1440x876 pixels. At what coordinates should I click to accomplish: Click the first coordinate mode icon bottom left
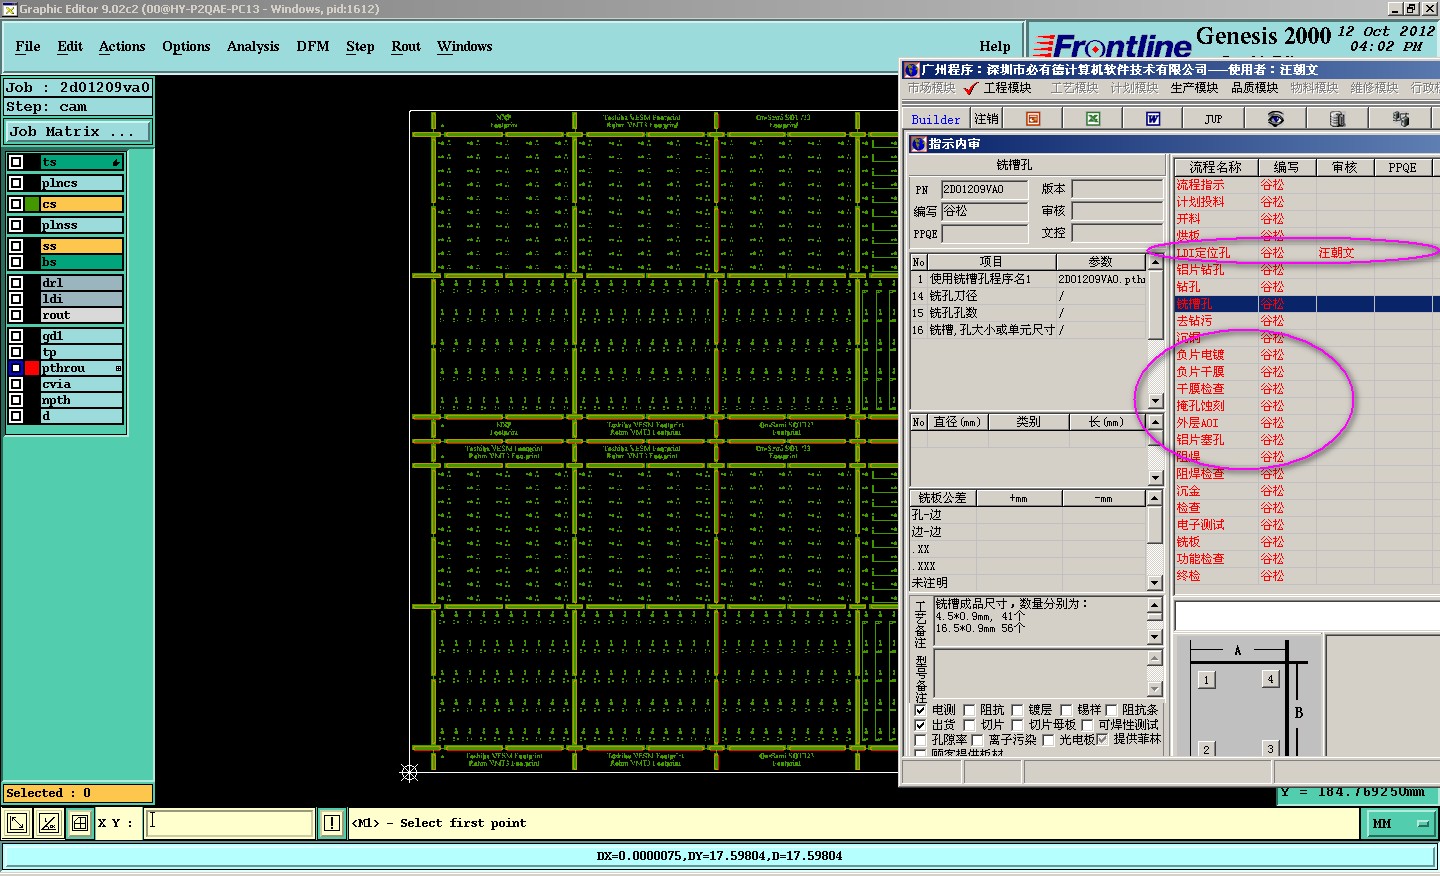tap(17, 823)
